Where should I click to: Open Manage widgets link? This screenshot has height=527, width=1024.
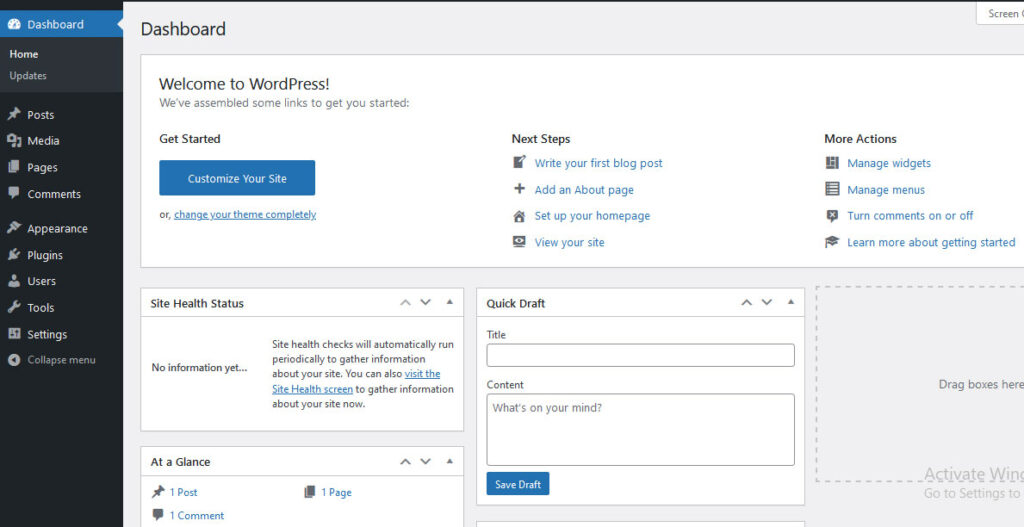click(889, 163)
